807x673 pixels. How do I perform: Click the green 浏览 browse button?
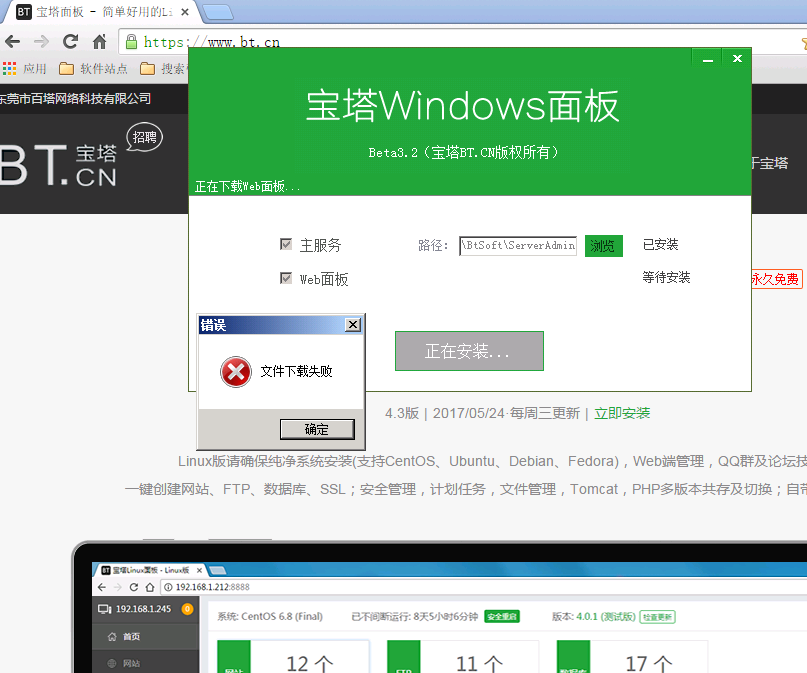[604, 246]
